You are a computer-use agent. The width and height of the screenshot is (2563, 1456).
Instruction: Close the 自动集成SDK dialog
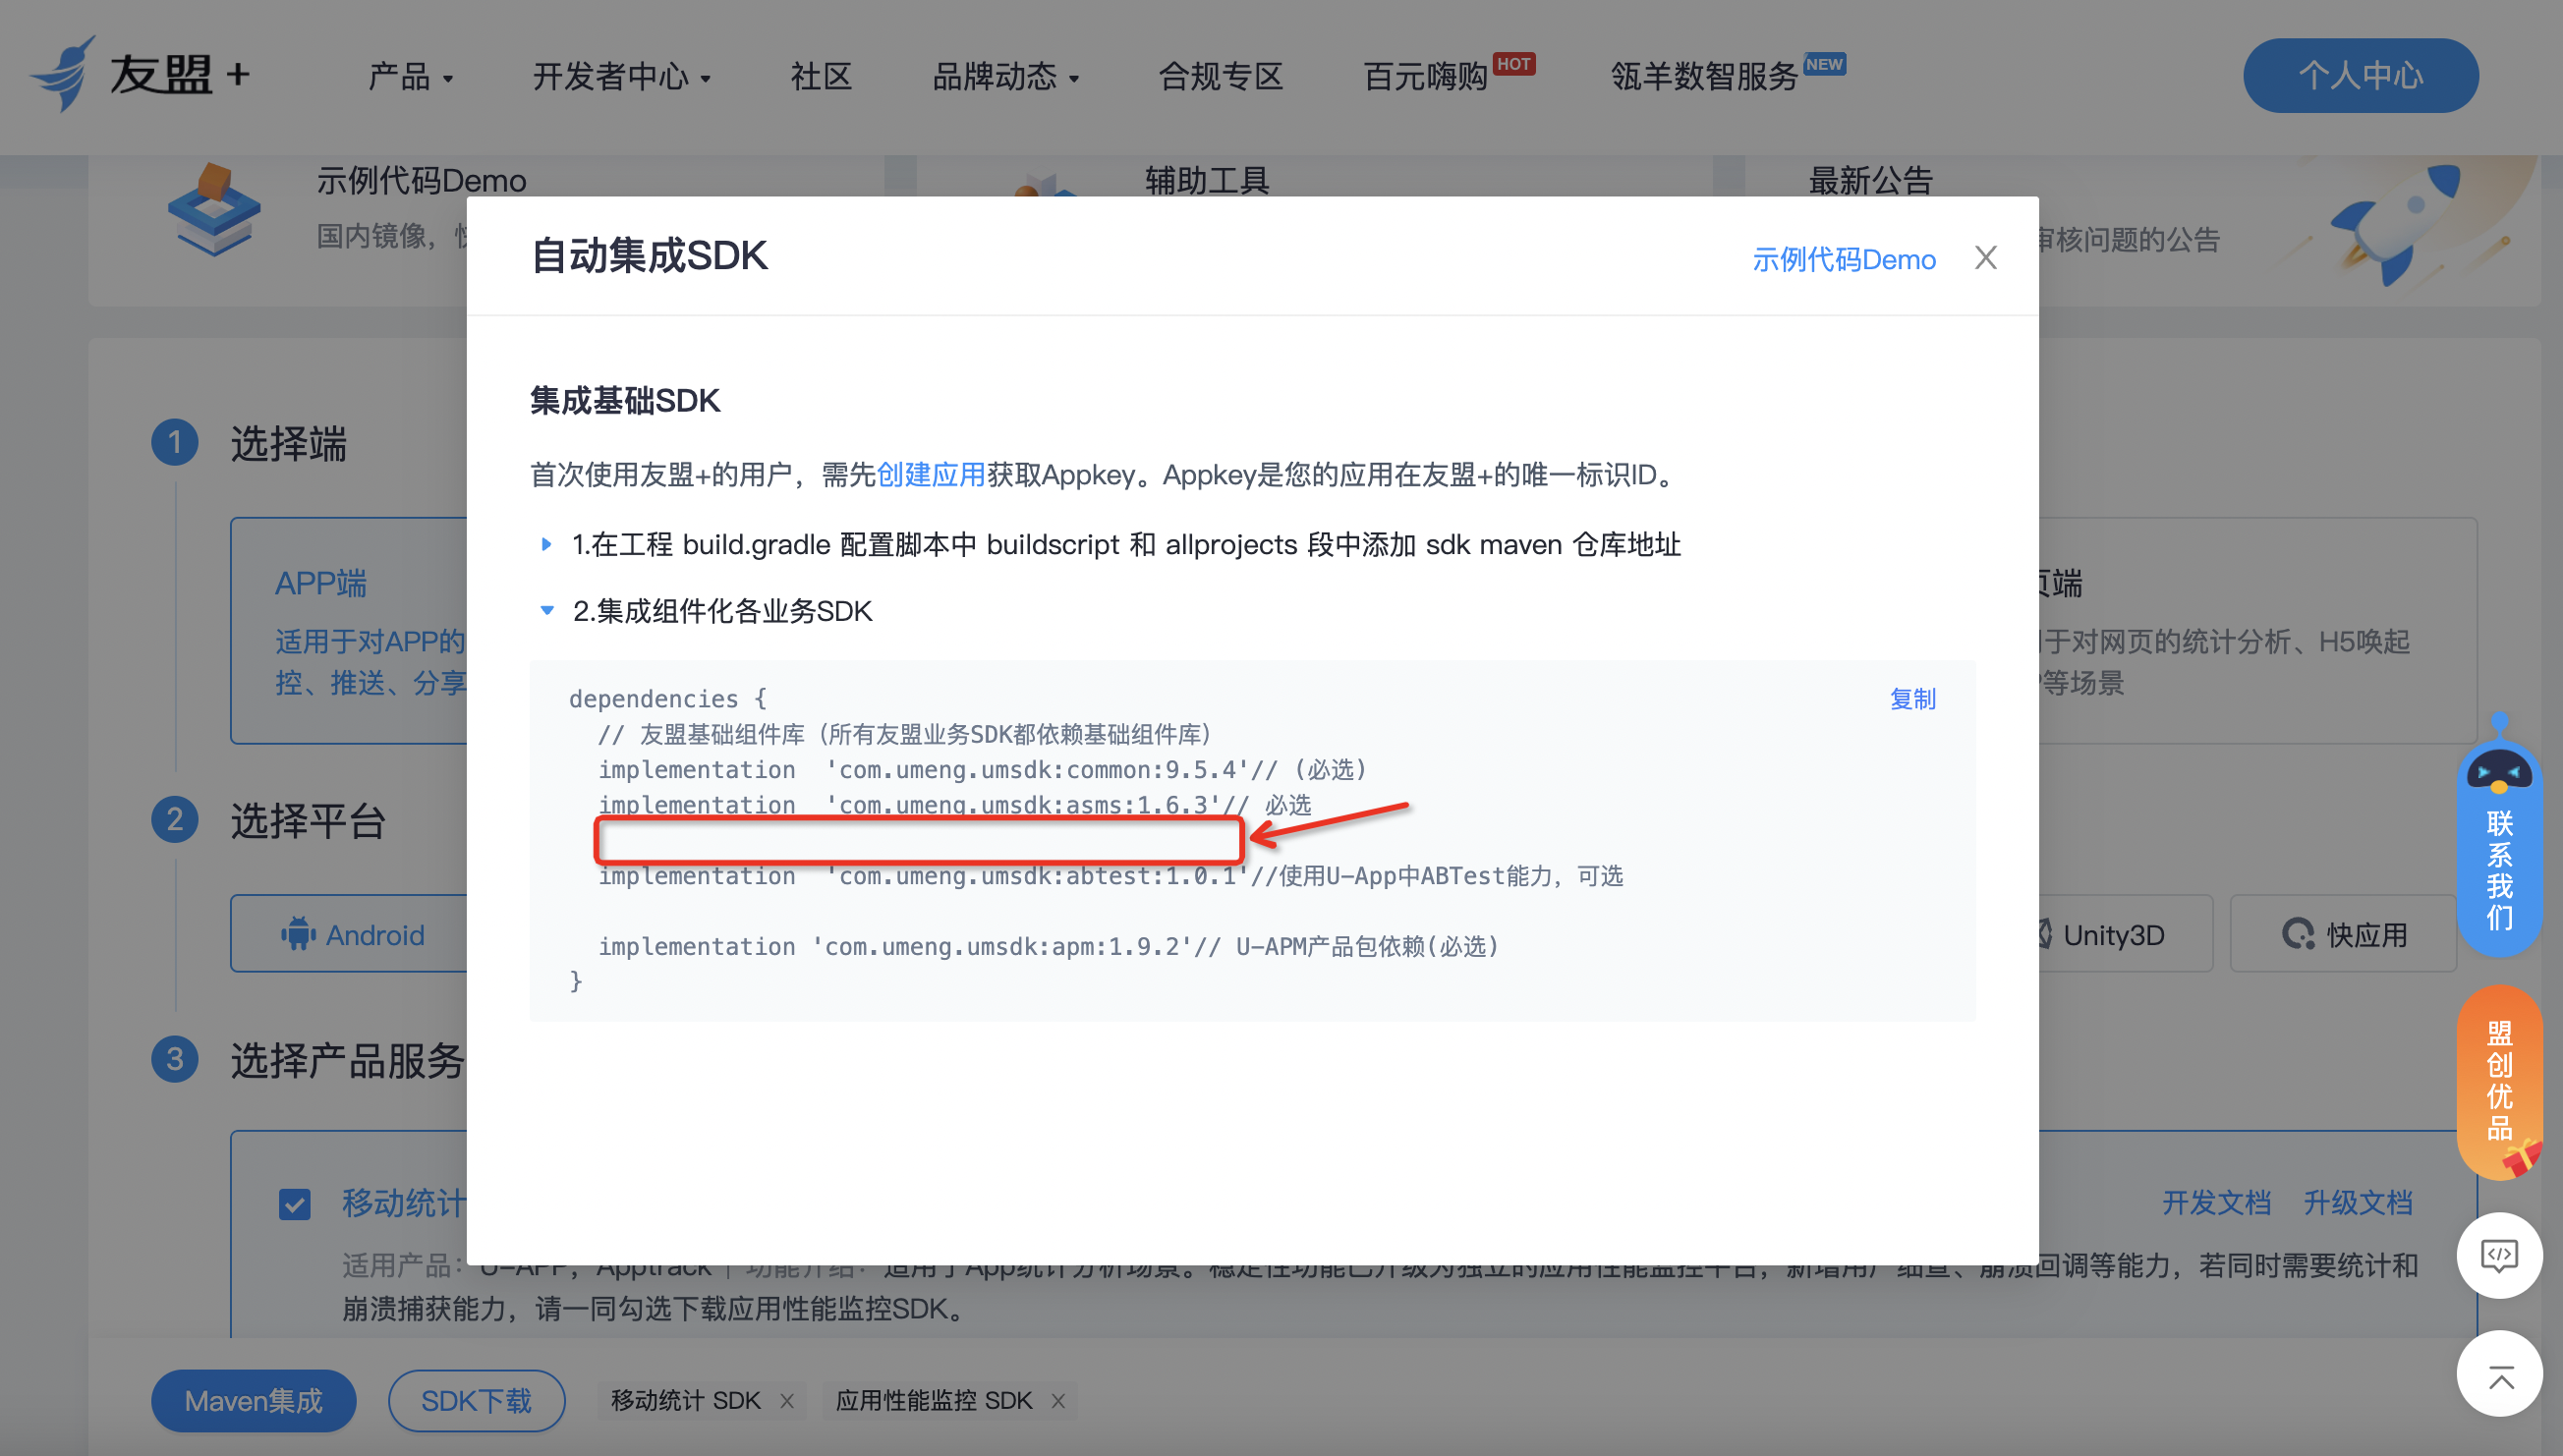(1985, 258)
